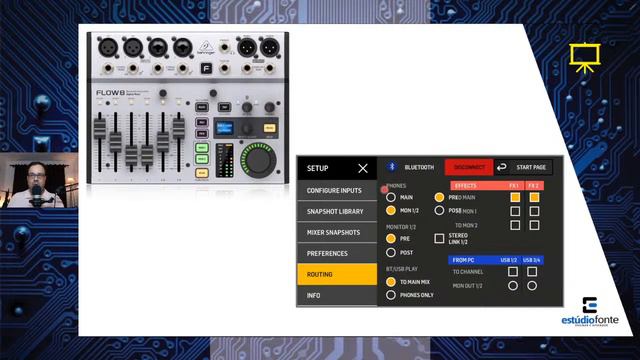Select MAIN radio under Phones

click(x=391, y=198)
